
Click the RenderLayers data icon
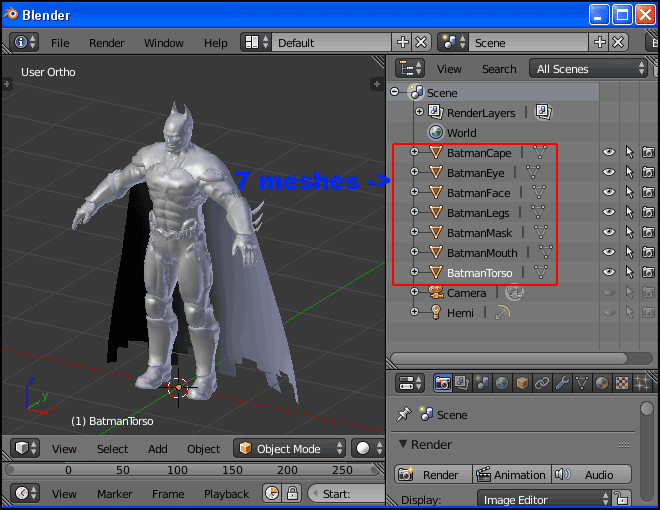click(543, 112)
